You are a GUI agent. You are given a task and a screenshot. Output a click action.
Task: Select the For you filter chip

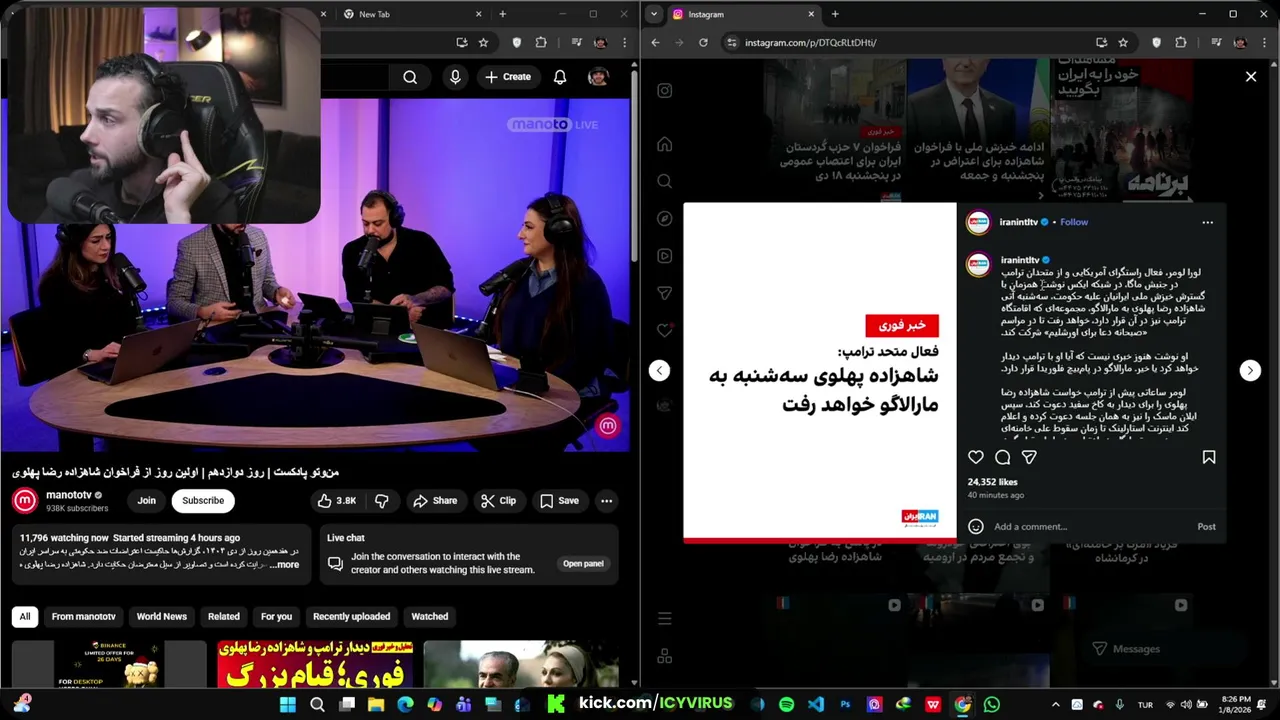277,617
